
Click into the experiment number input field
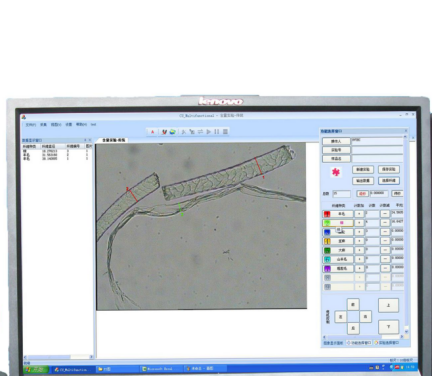[x=377, y=150]
